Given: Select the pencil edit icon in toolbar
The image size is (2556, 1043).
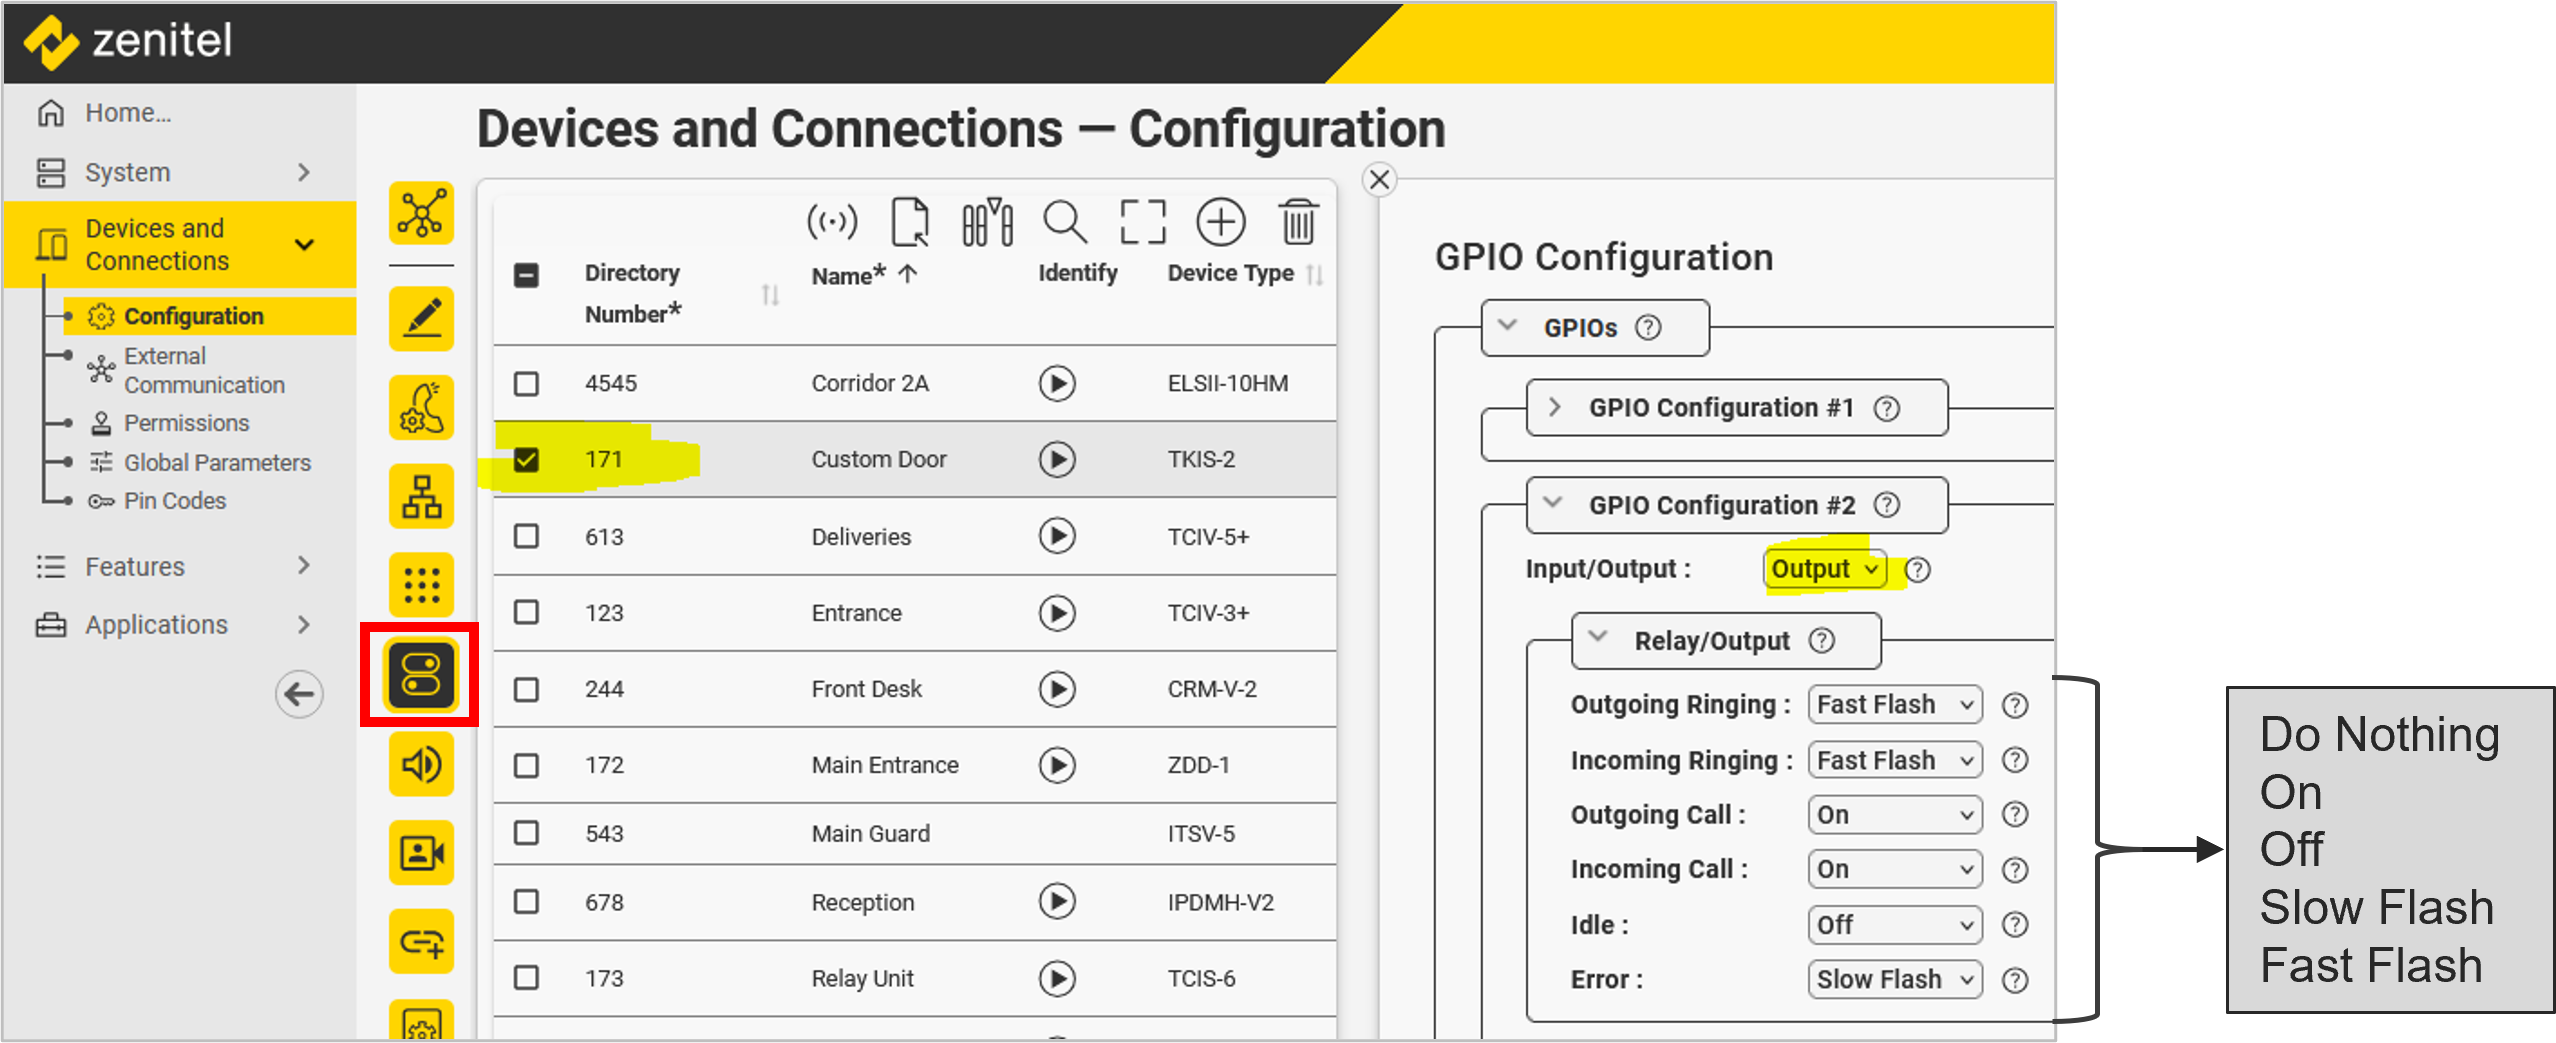Looking at the screenshot, I should click(421, 319).
